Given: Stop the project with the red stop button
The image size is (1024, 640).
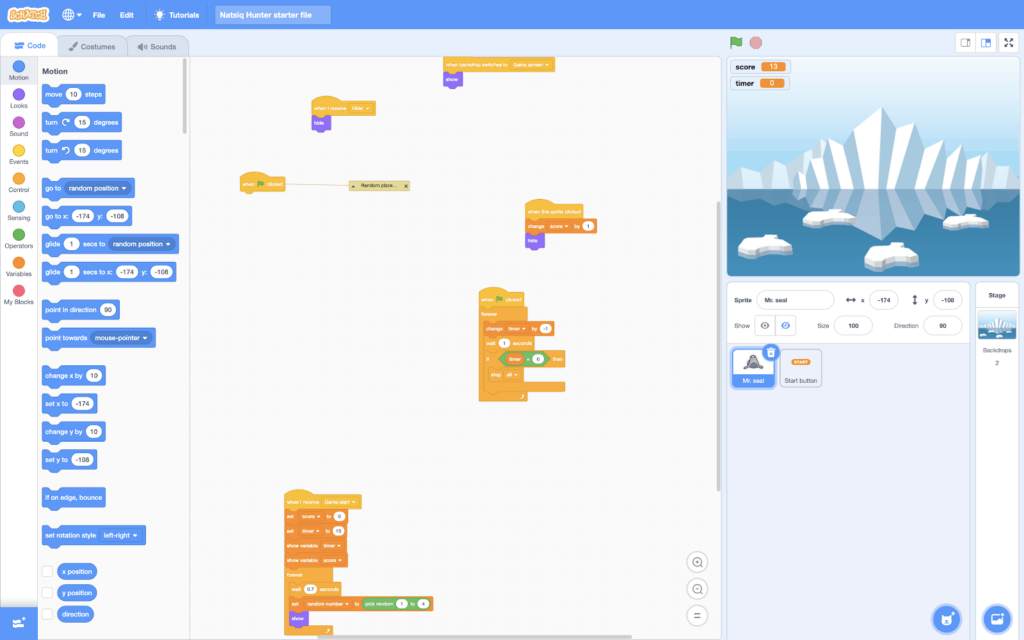Looking at the screenshot, I should (756, 42).
